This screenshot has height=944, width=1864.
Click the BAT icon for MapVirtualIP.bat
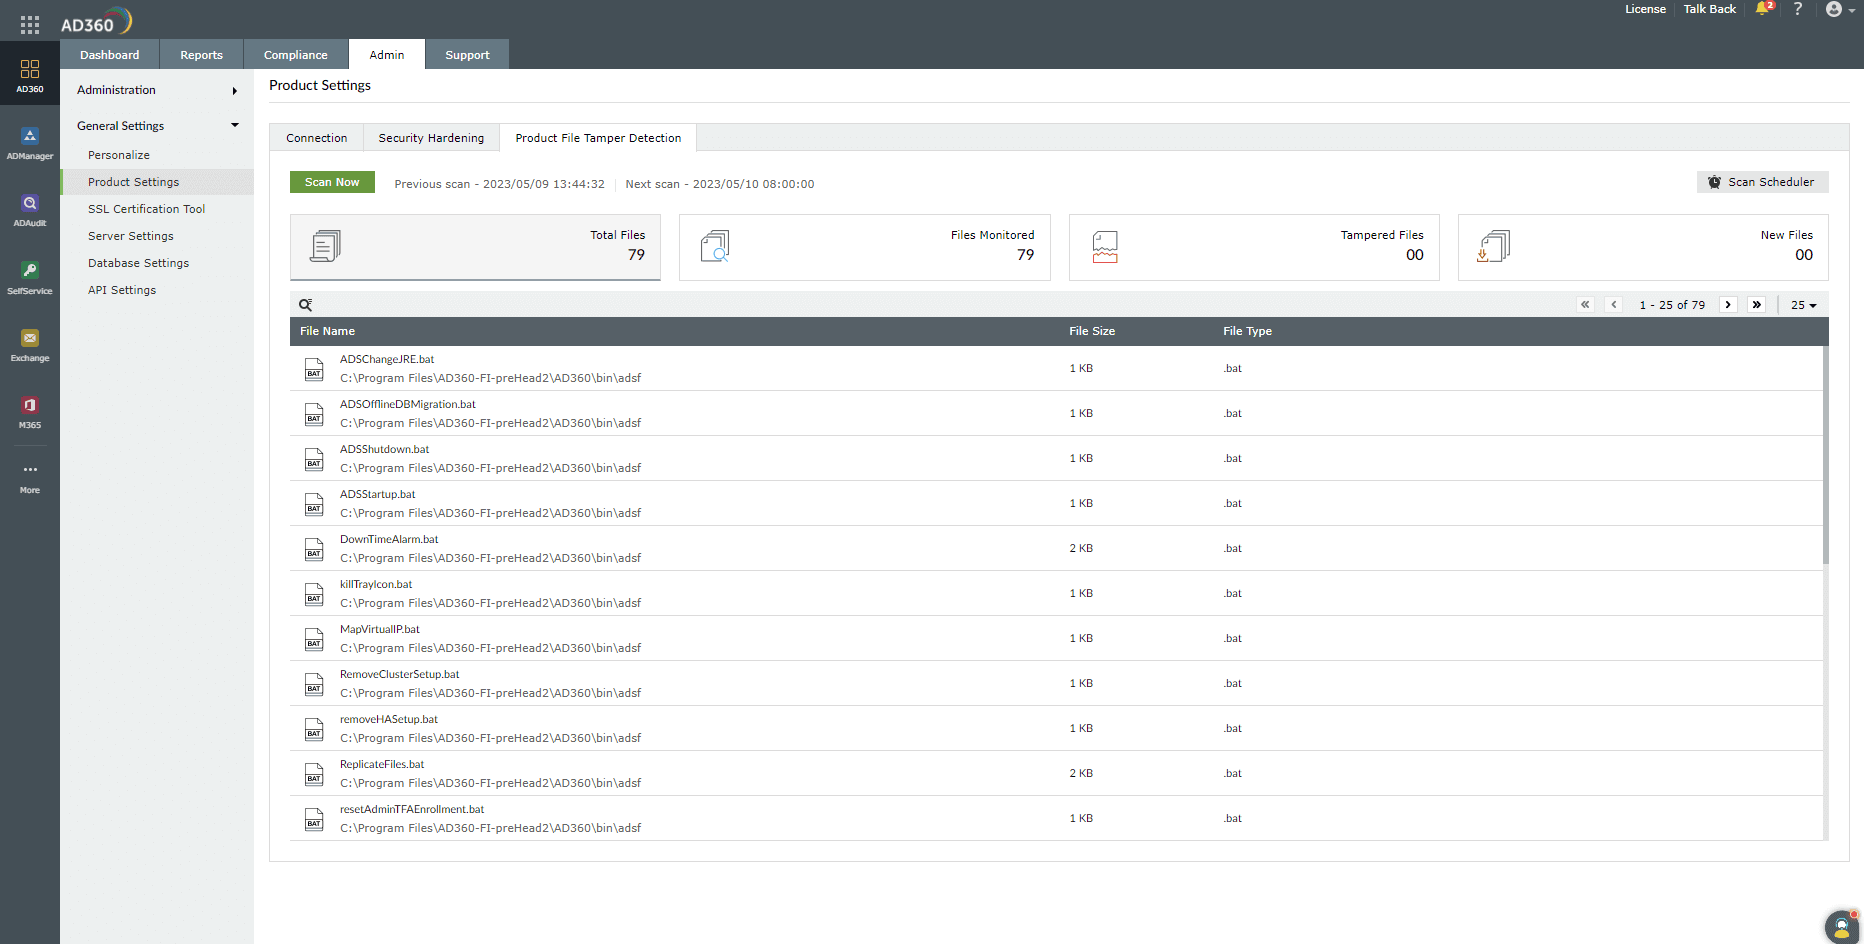pyautogui.click(x=314, y=639)
